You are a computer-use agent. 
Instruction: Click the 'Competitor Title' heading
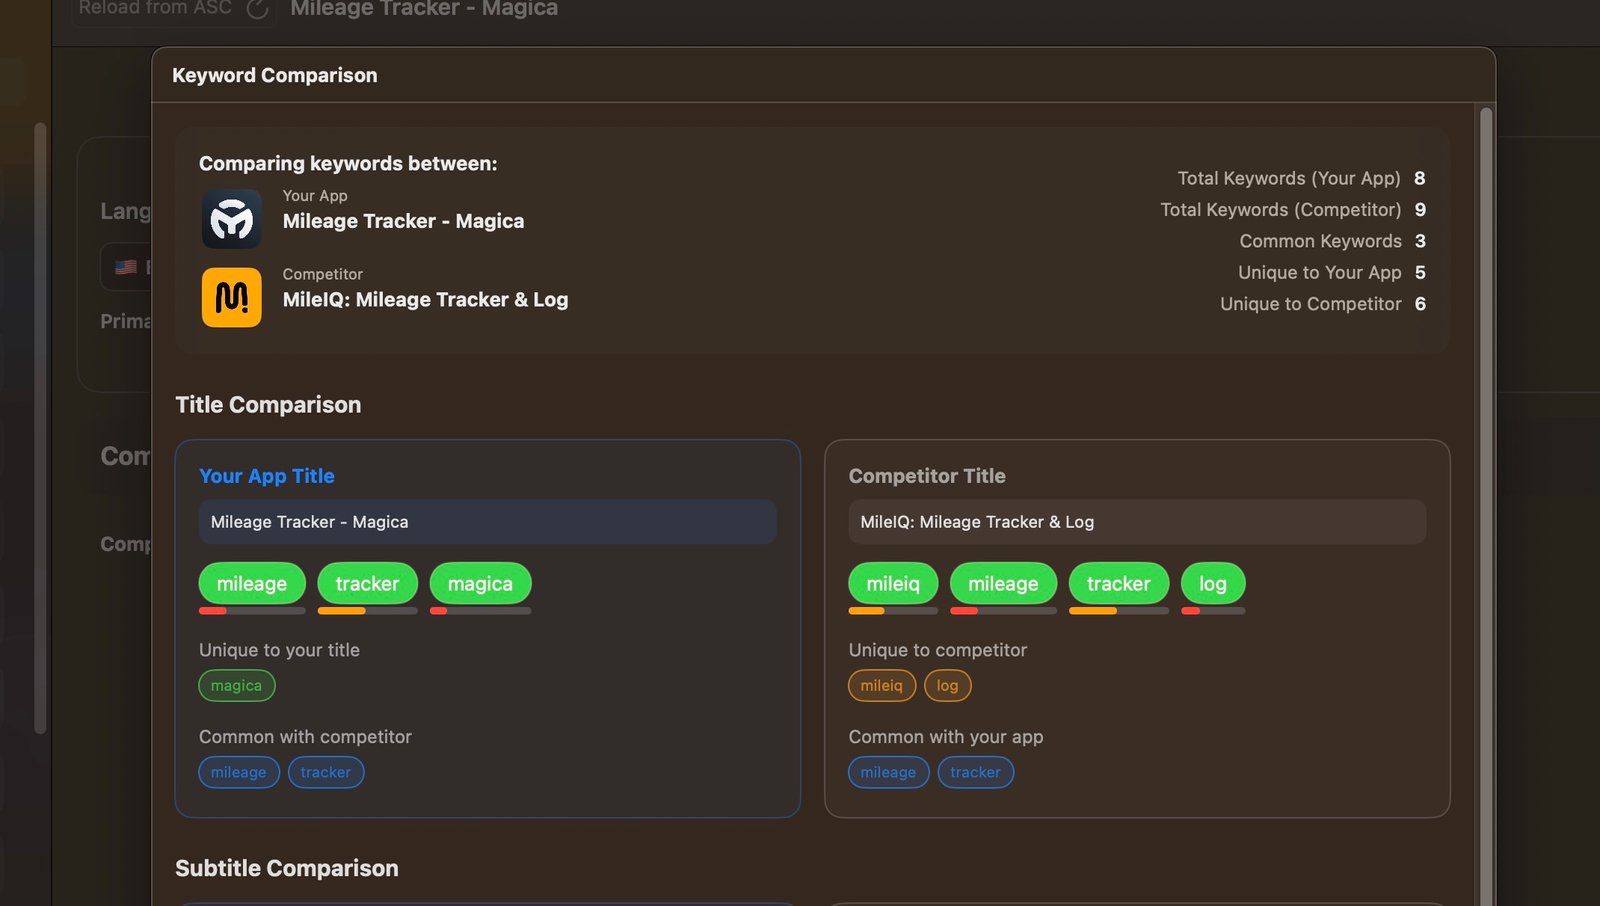pyautogui.click(x=927, y=476)
